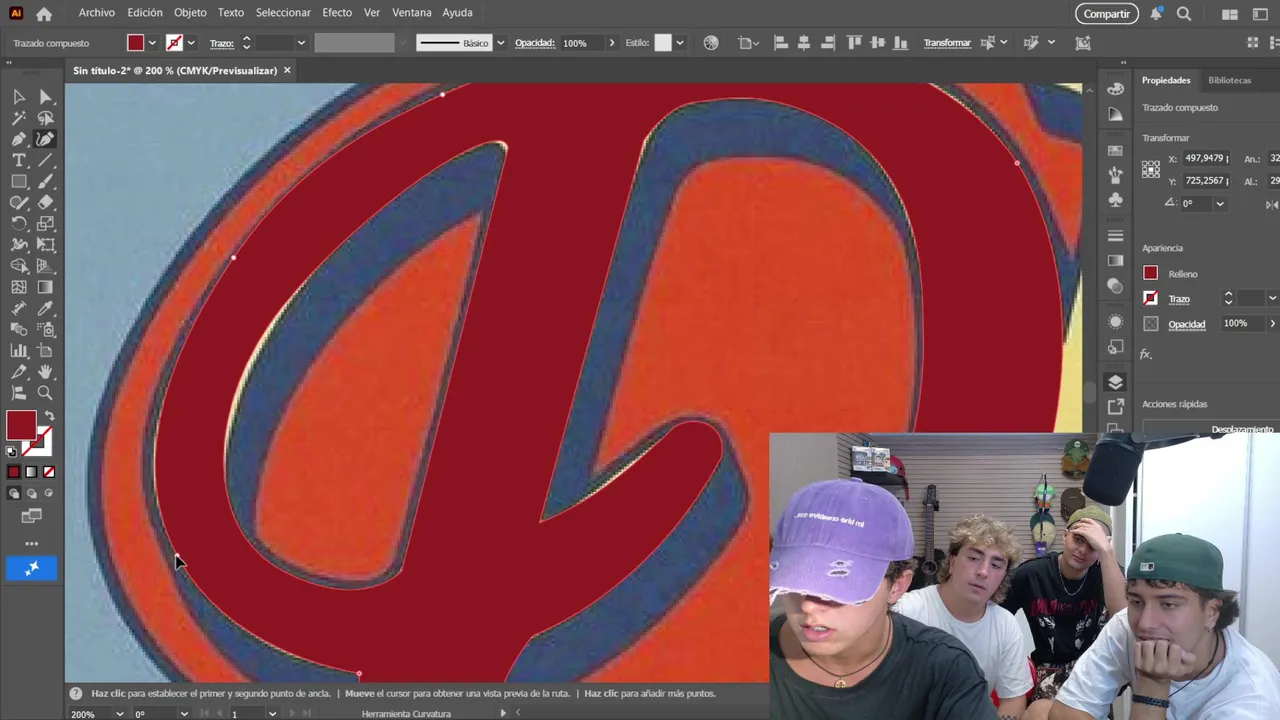Open stroke weight dropdown next to Trazo

300,43
